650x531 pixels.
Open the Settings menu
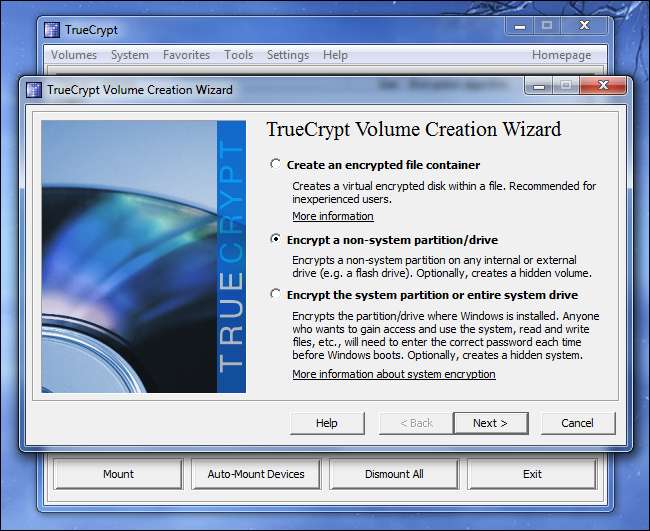click(287, 55)
